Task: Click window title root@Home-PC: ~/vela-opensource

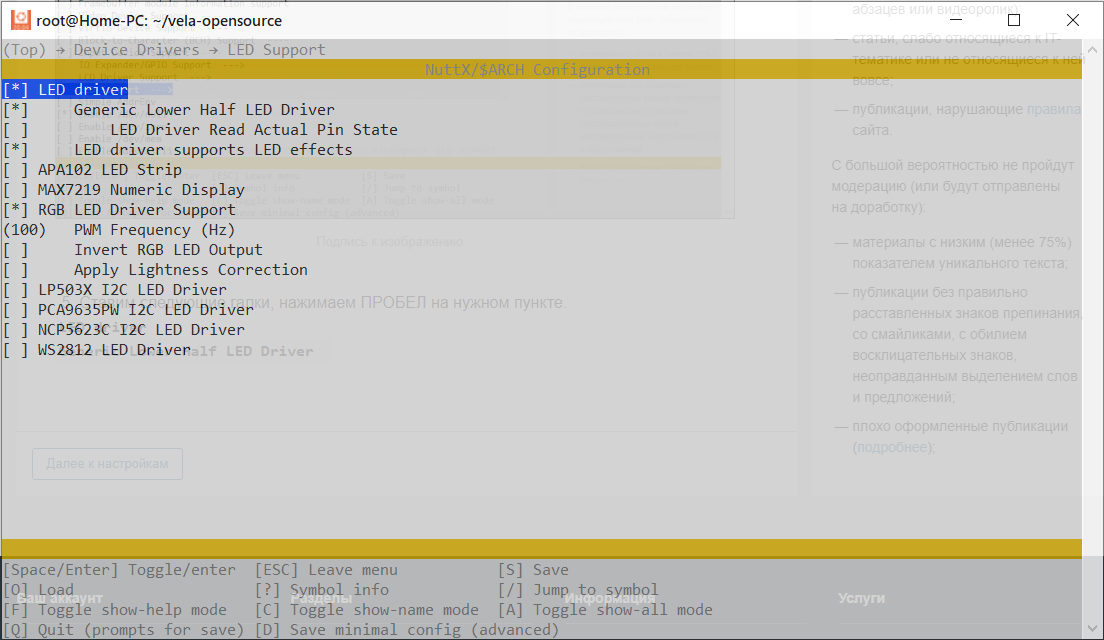Action: (x=159, y=21)
